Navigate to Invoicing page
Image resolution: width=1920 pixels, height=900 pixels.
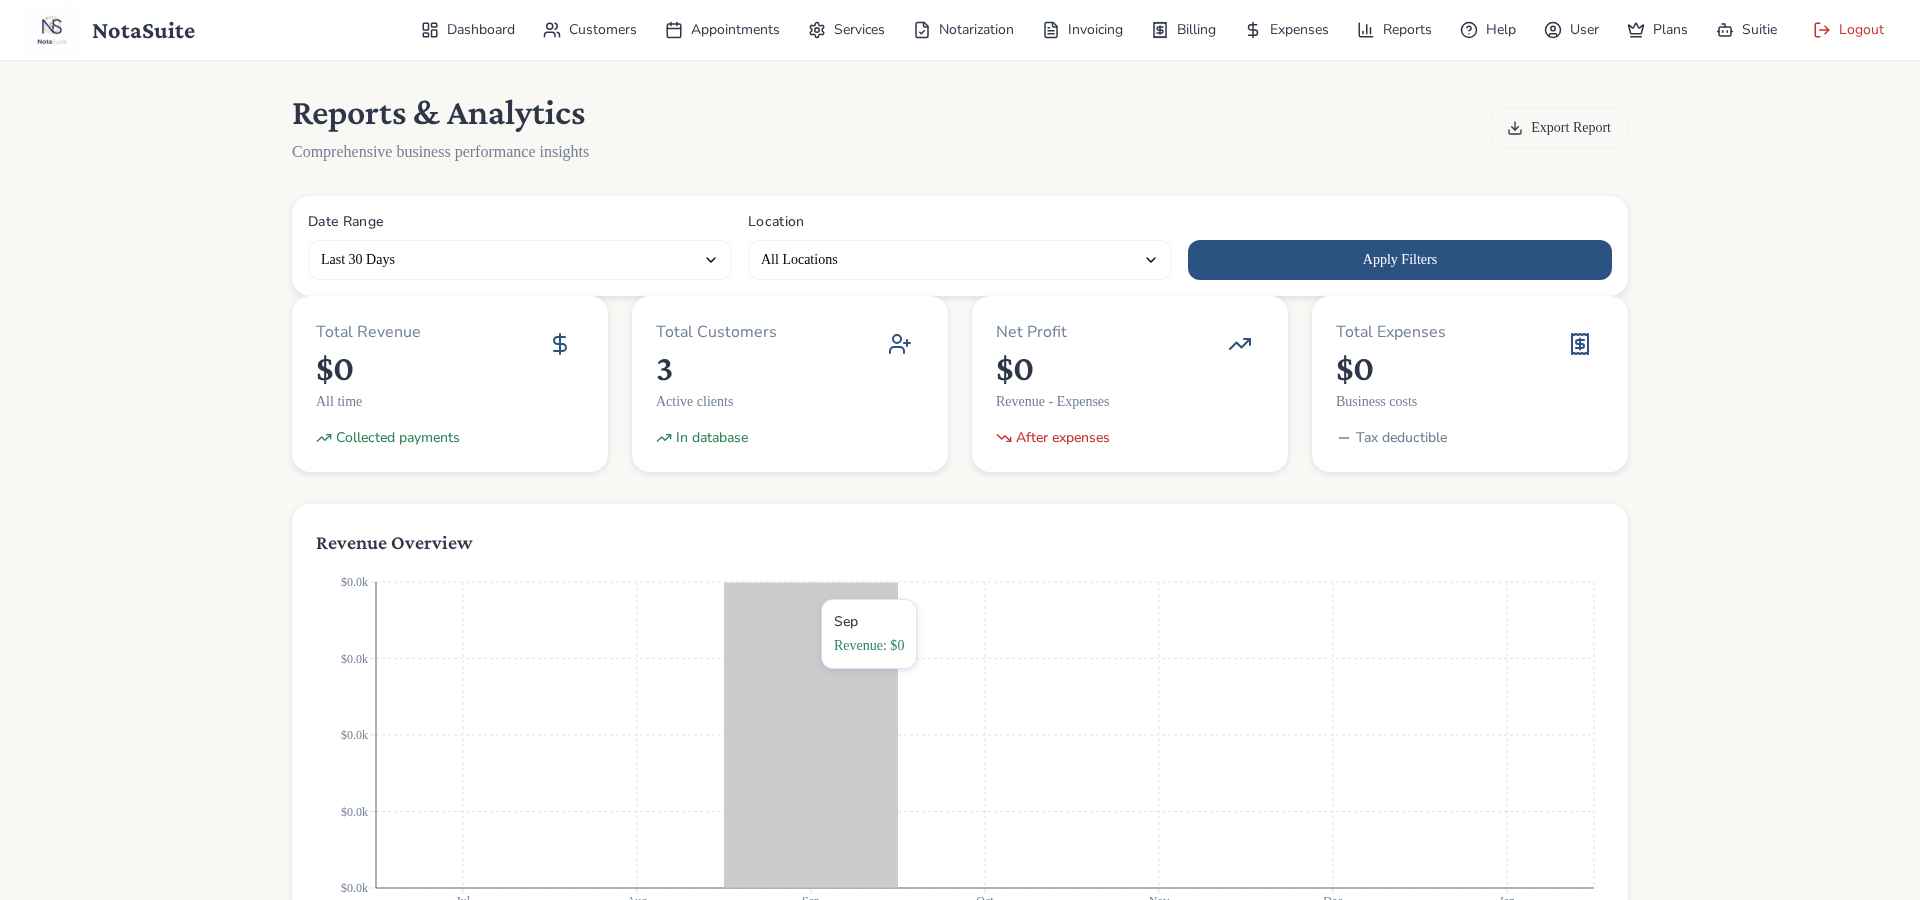click(x=1083, y=30)
